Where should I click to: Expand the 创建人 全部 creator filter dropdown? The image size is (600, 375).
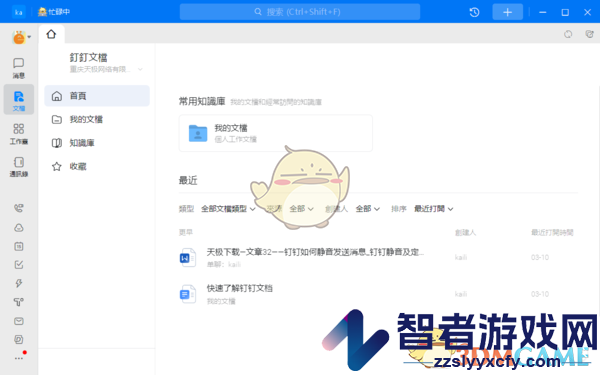(367, 209)
